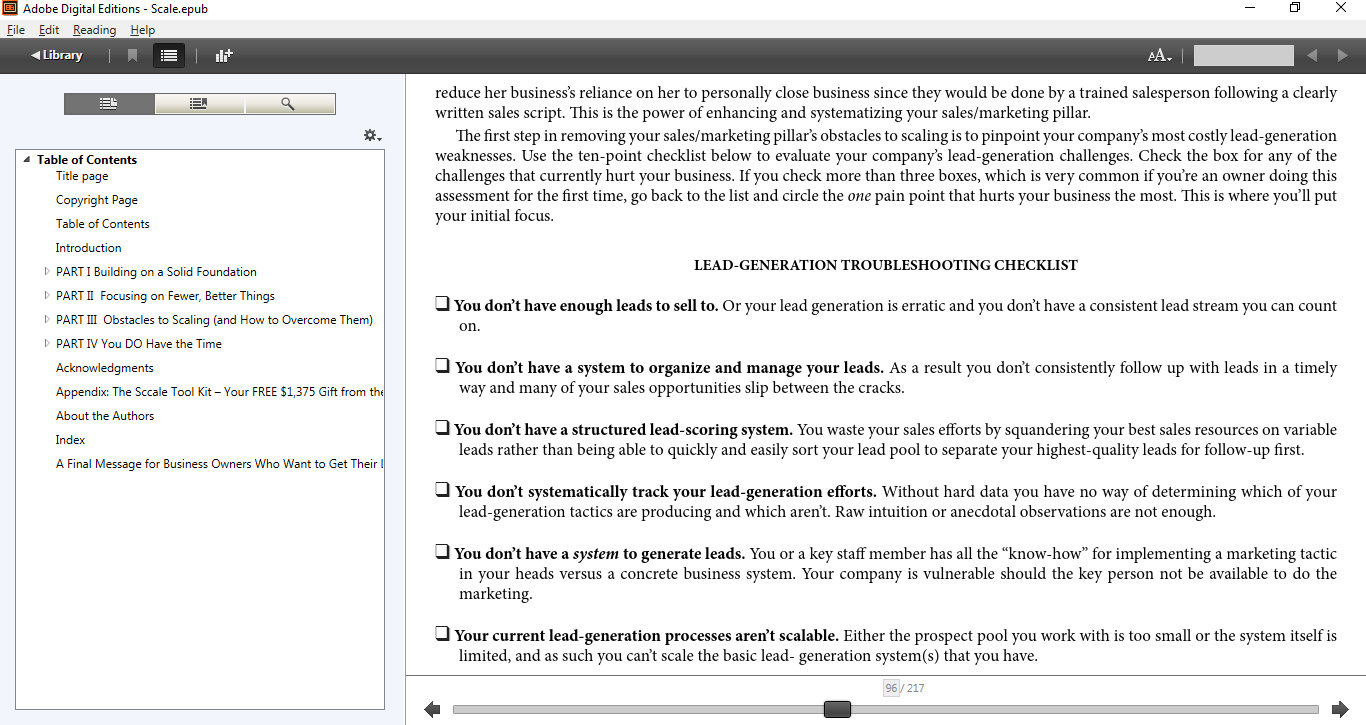Click 'structured lead-scoring system' checkbox glyph
Image resolution: width=1366 pixels, height=725 pixels.
tap(442, 428)
